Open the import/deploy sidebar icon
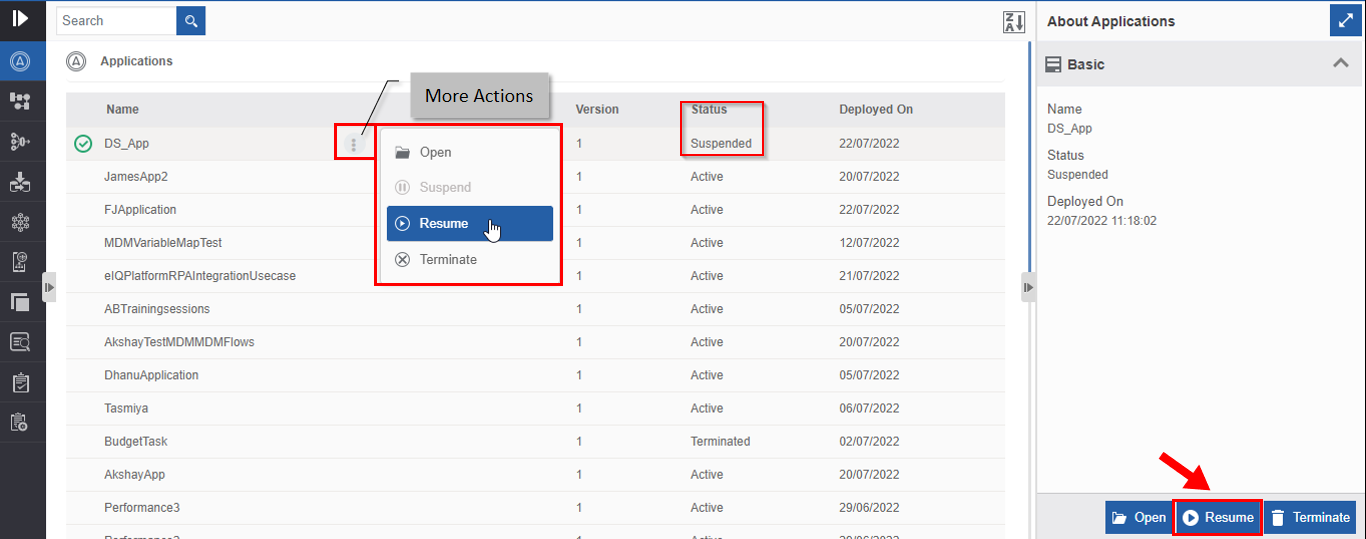1366x539 pixels. [x=20, y=182]
